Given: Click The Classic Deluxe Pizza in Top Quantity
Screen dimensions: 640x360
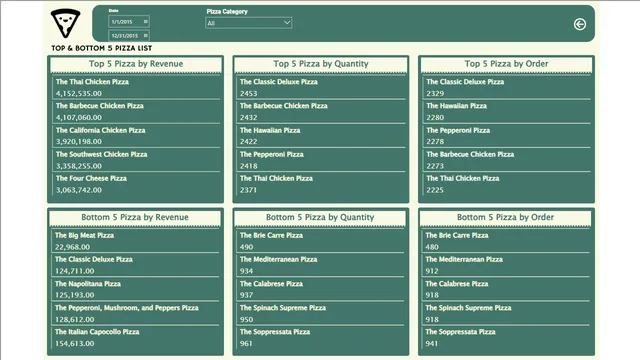Looking at the screenshot, I should tap(279, 82).
